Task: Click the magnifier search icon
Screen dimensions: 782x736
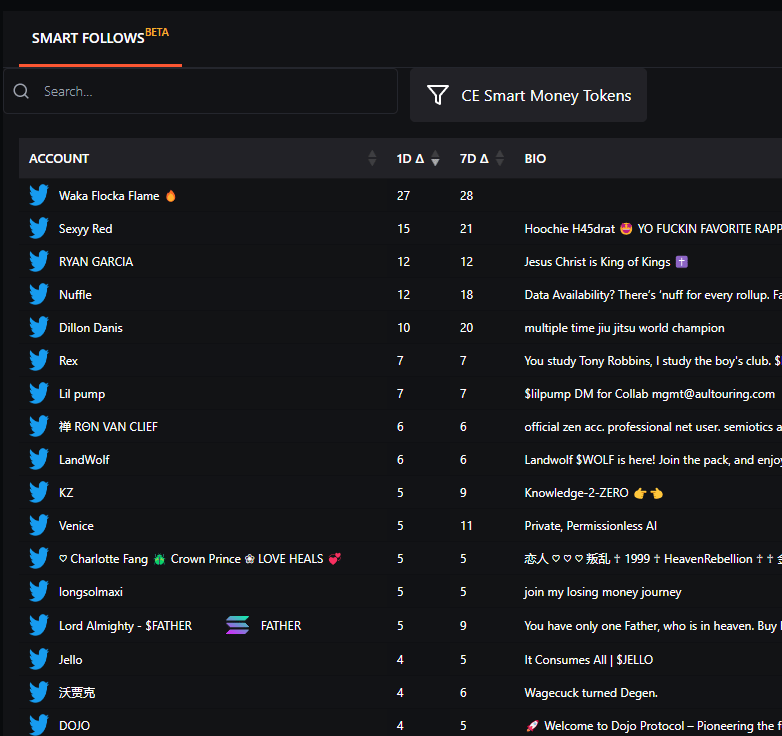Action: 21,91
